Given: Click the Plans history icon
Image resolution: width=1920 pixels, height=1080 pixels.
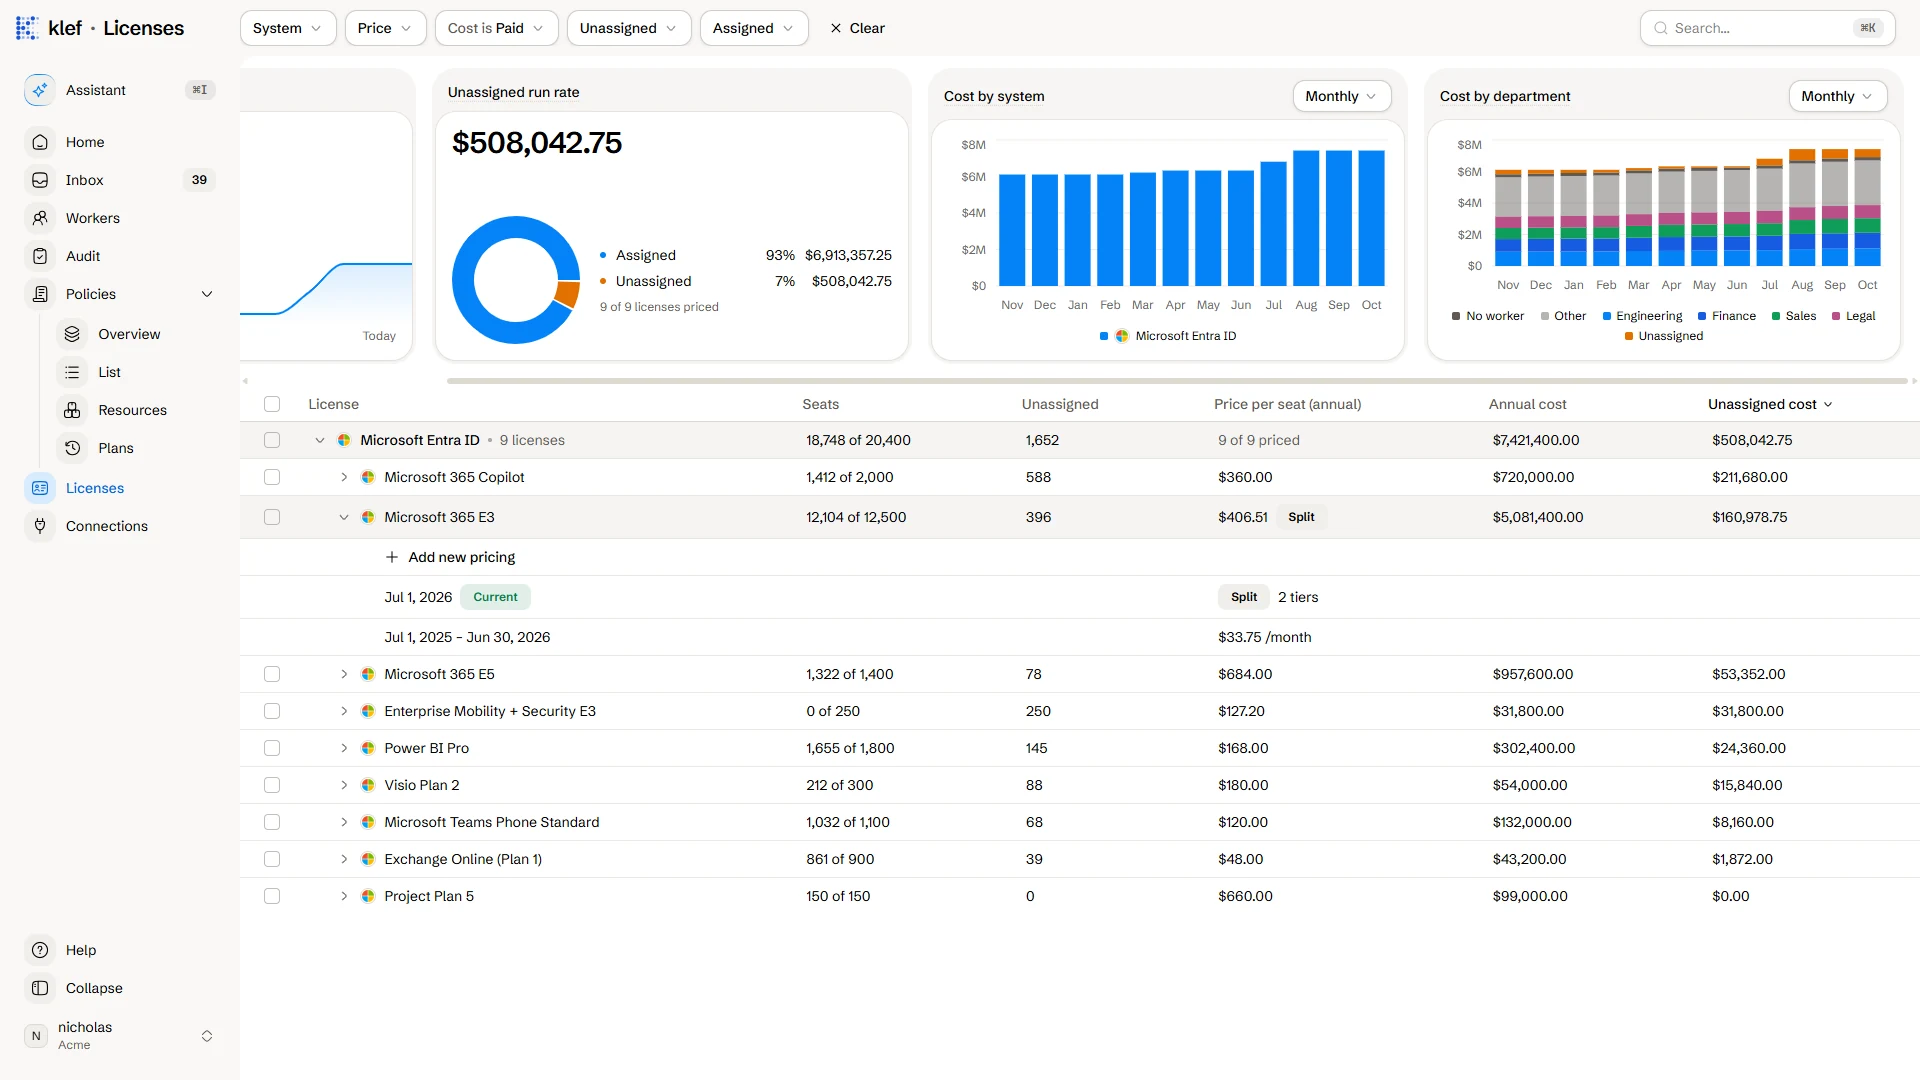Looking at the screenshot, I should tap(72, 448).
